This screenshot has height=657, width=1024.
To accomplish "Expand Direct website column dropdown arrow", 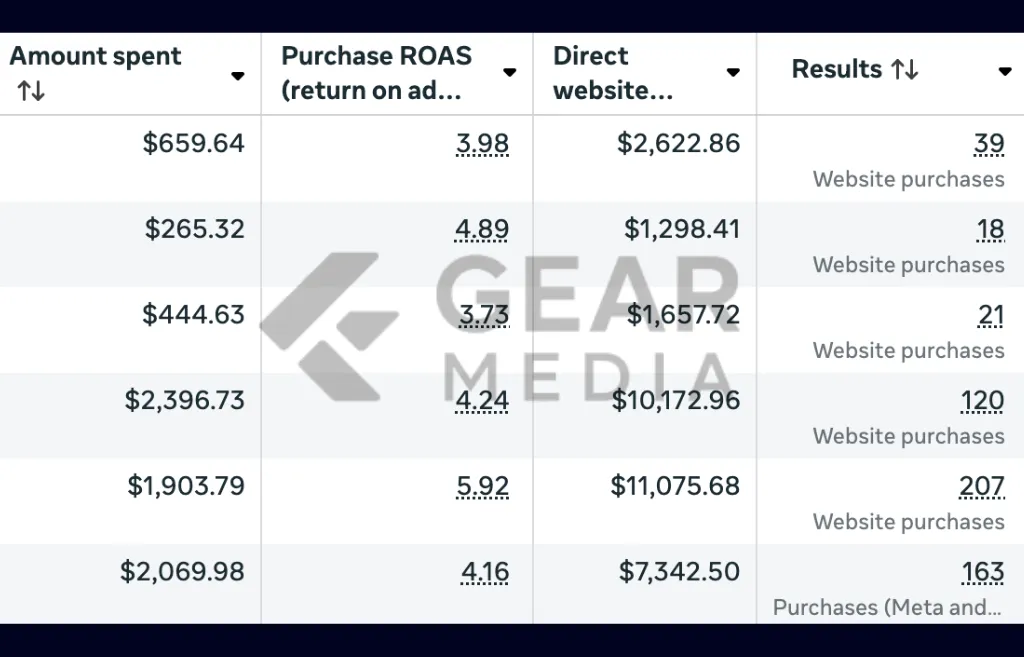I will 733,72.
